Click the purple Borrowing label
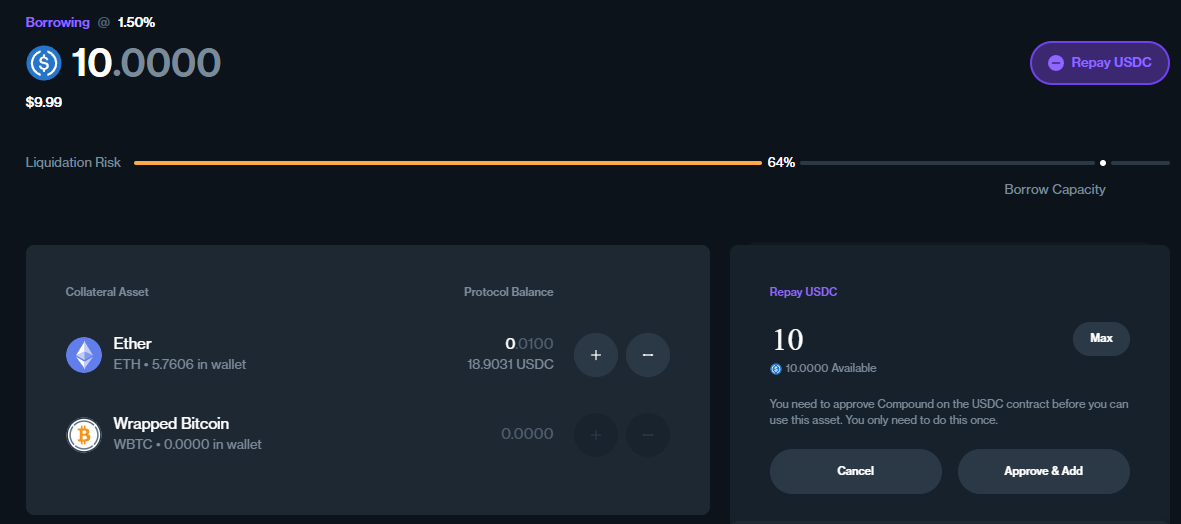 coord(57,22)
